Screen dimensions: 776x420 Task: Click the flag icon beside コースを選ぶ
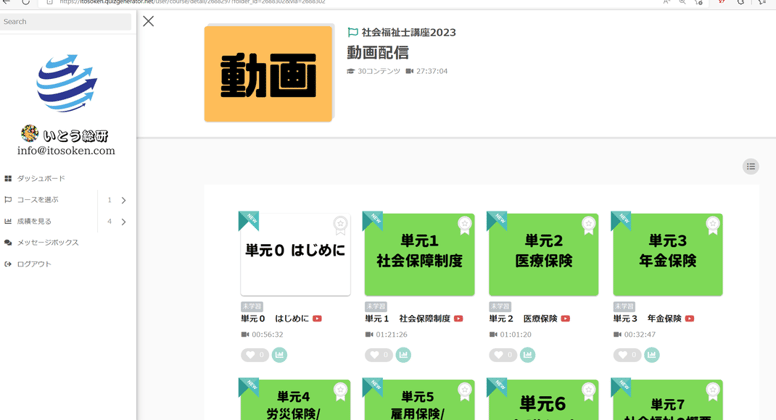(8, 200)
